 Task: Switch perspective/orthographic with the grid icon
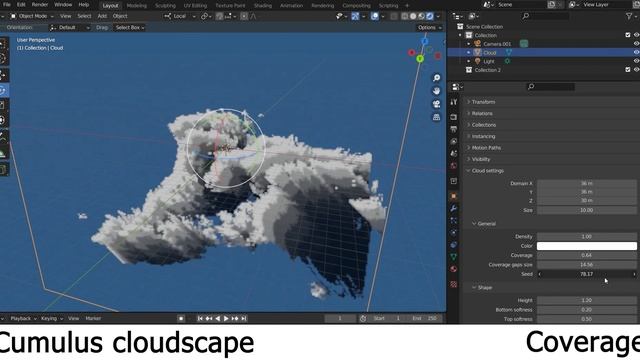436,117
